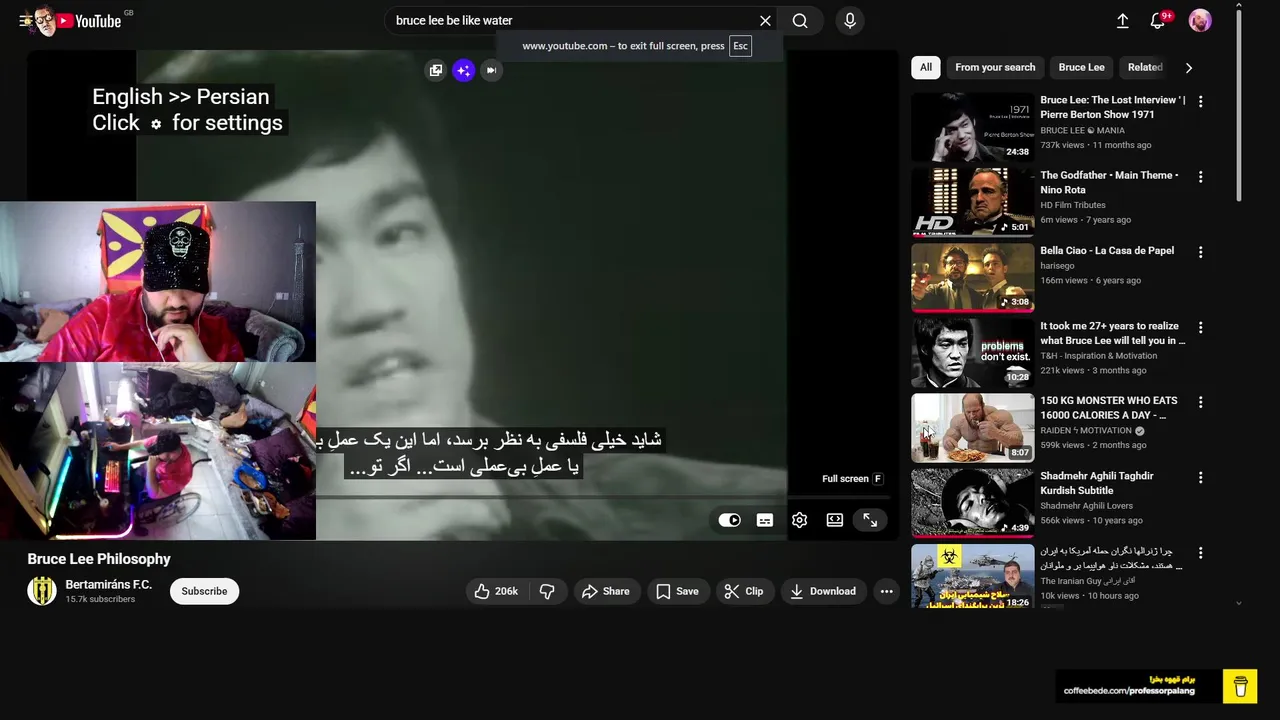Open options for The Godfather Main Theme
Image resolution: width=1280 pixels, height=720 pixels.
click(1201, 177)
